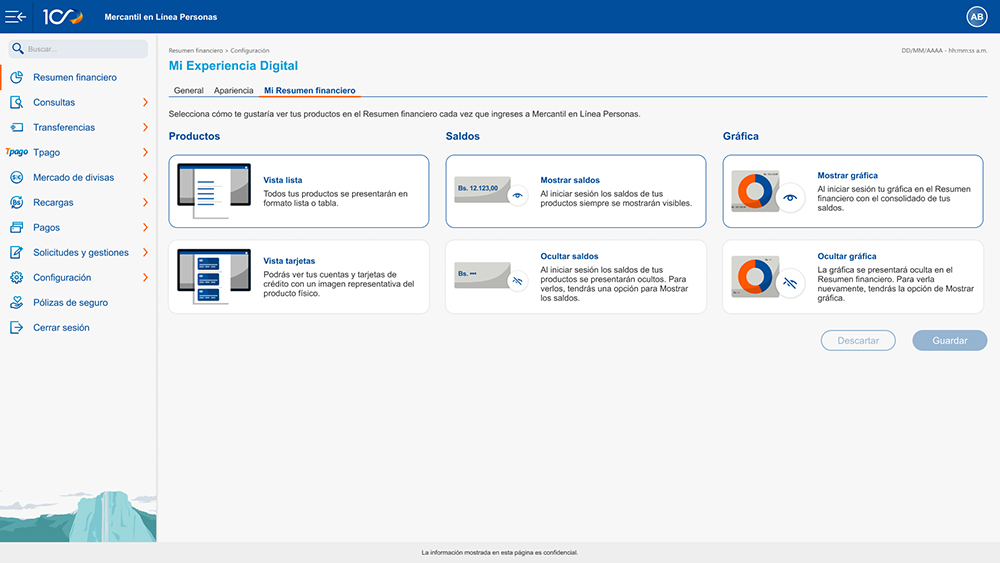Screen dimensions: 1000x563
Task: Click the DD/MM/AAAA date time text
Action: (x=944, y=50)
